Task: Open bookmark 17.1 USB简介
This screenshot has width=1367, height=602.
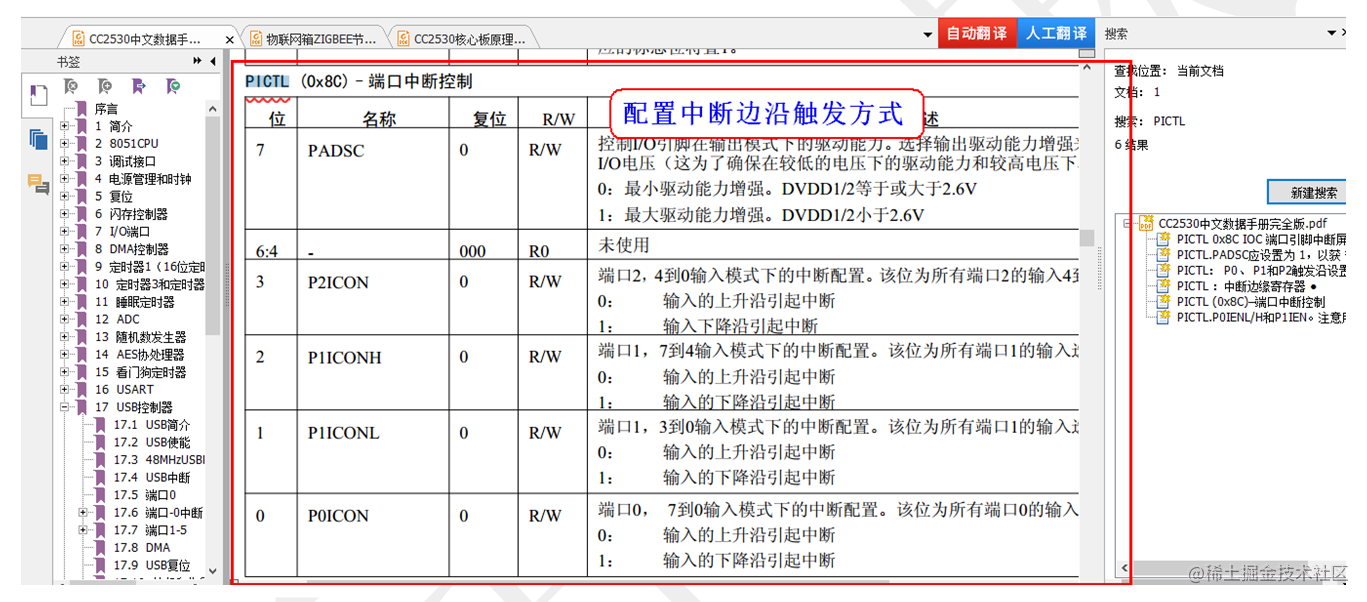Action: 152,425
